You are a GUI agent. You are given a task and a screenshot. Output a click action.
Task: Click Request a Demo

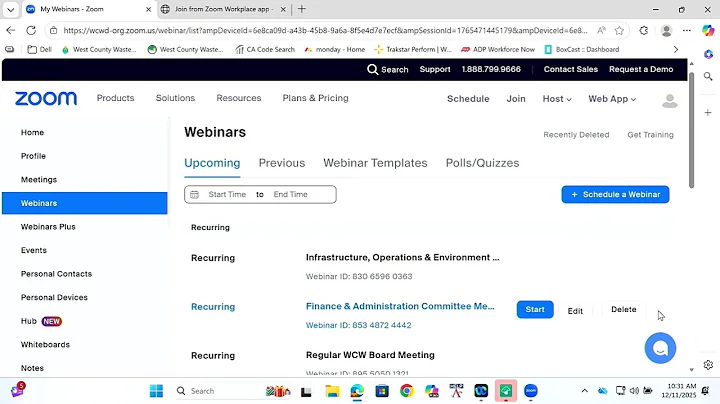[x=641, y=69]
